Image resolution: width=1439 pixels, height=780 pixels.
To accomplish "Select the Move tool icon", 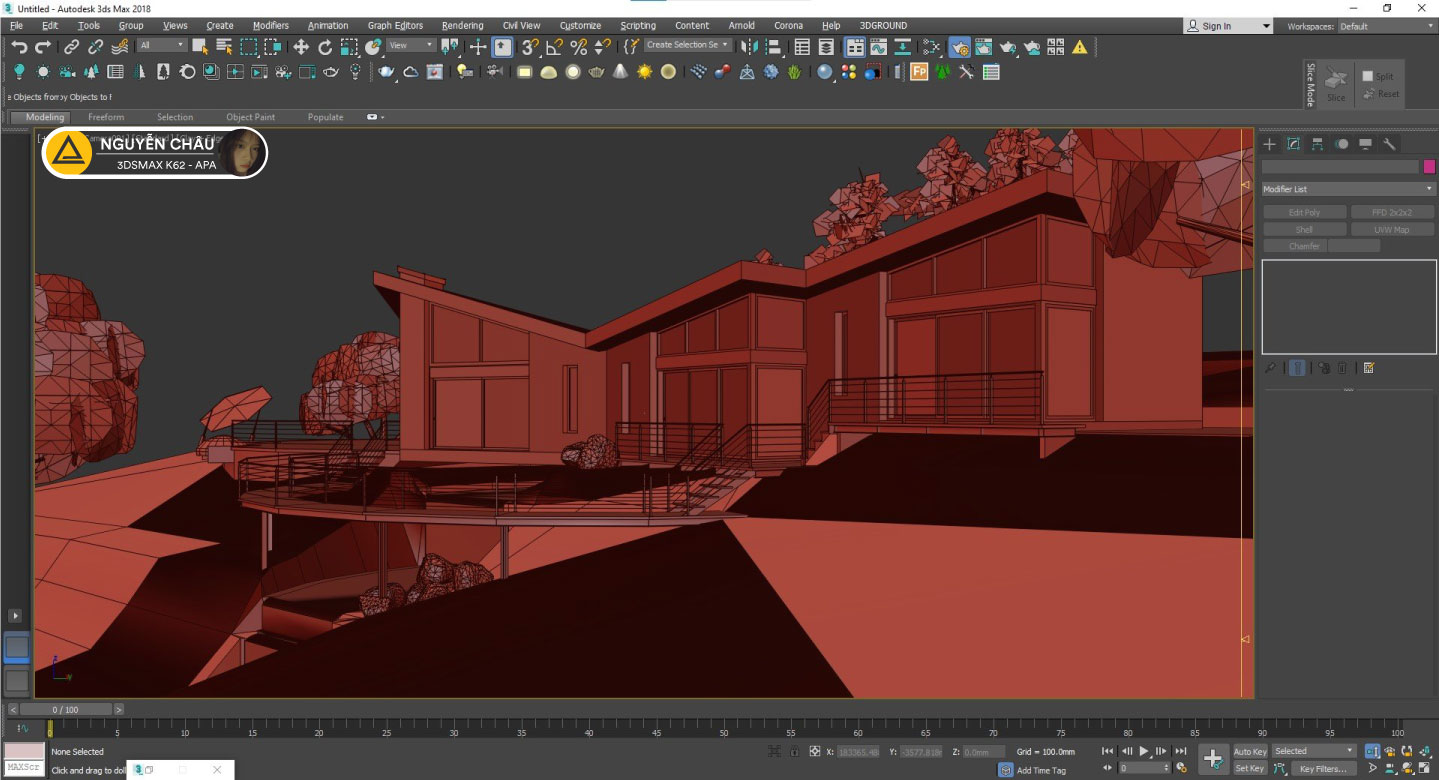I will [x=300, y=46].
